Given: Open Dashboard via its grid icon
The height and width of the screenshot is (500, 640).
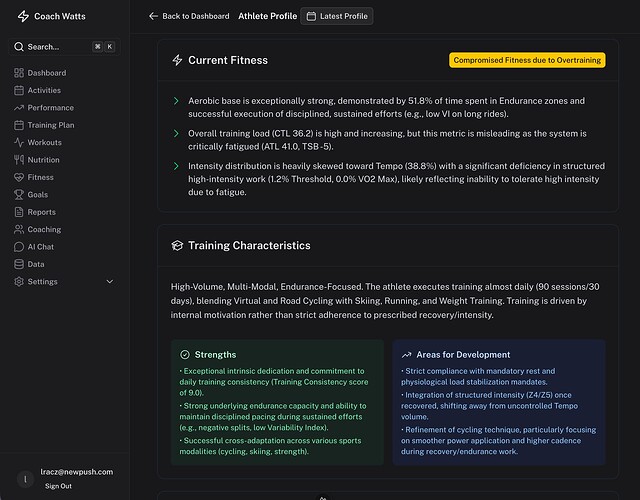Looking at the screenshot, I should [19, 73].
